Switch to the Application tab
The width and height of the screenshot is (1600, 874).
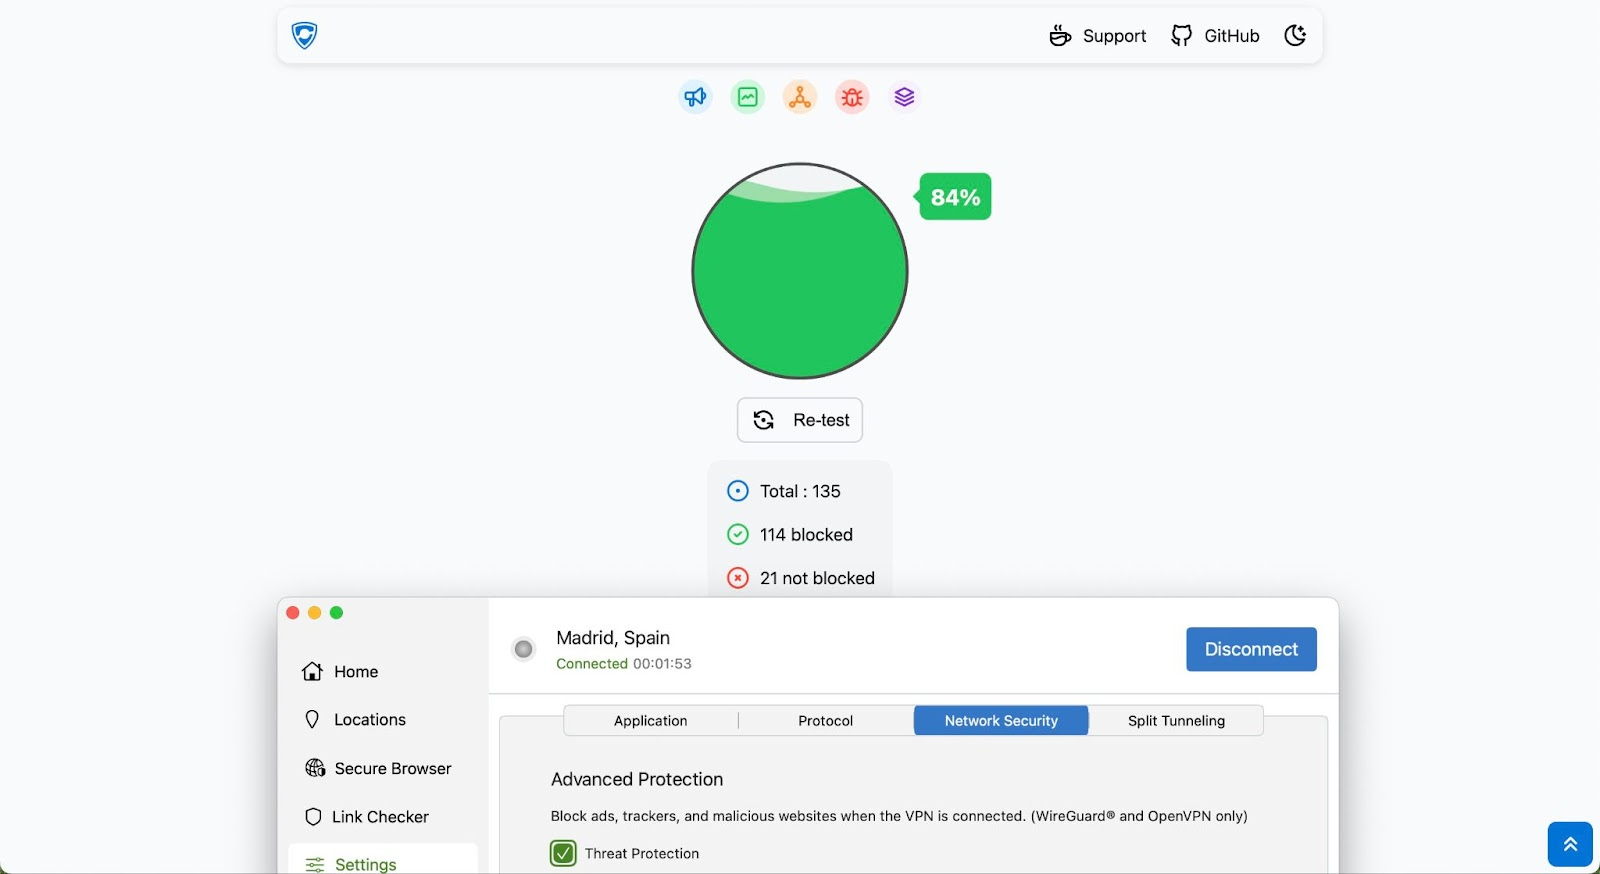tap(651, 721)
